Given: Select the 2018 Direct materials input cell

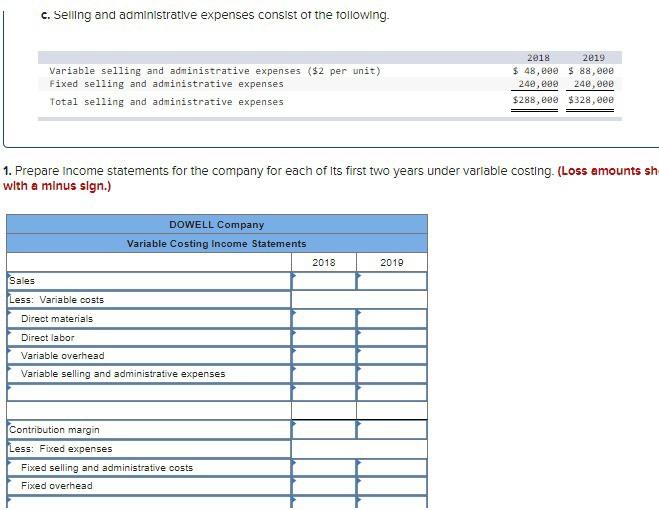Looking at the screenshot, I should 324,319.
